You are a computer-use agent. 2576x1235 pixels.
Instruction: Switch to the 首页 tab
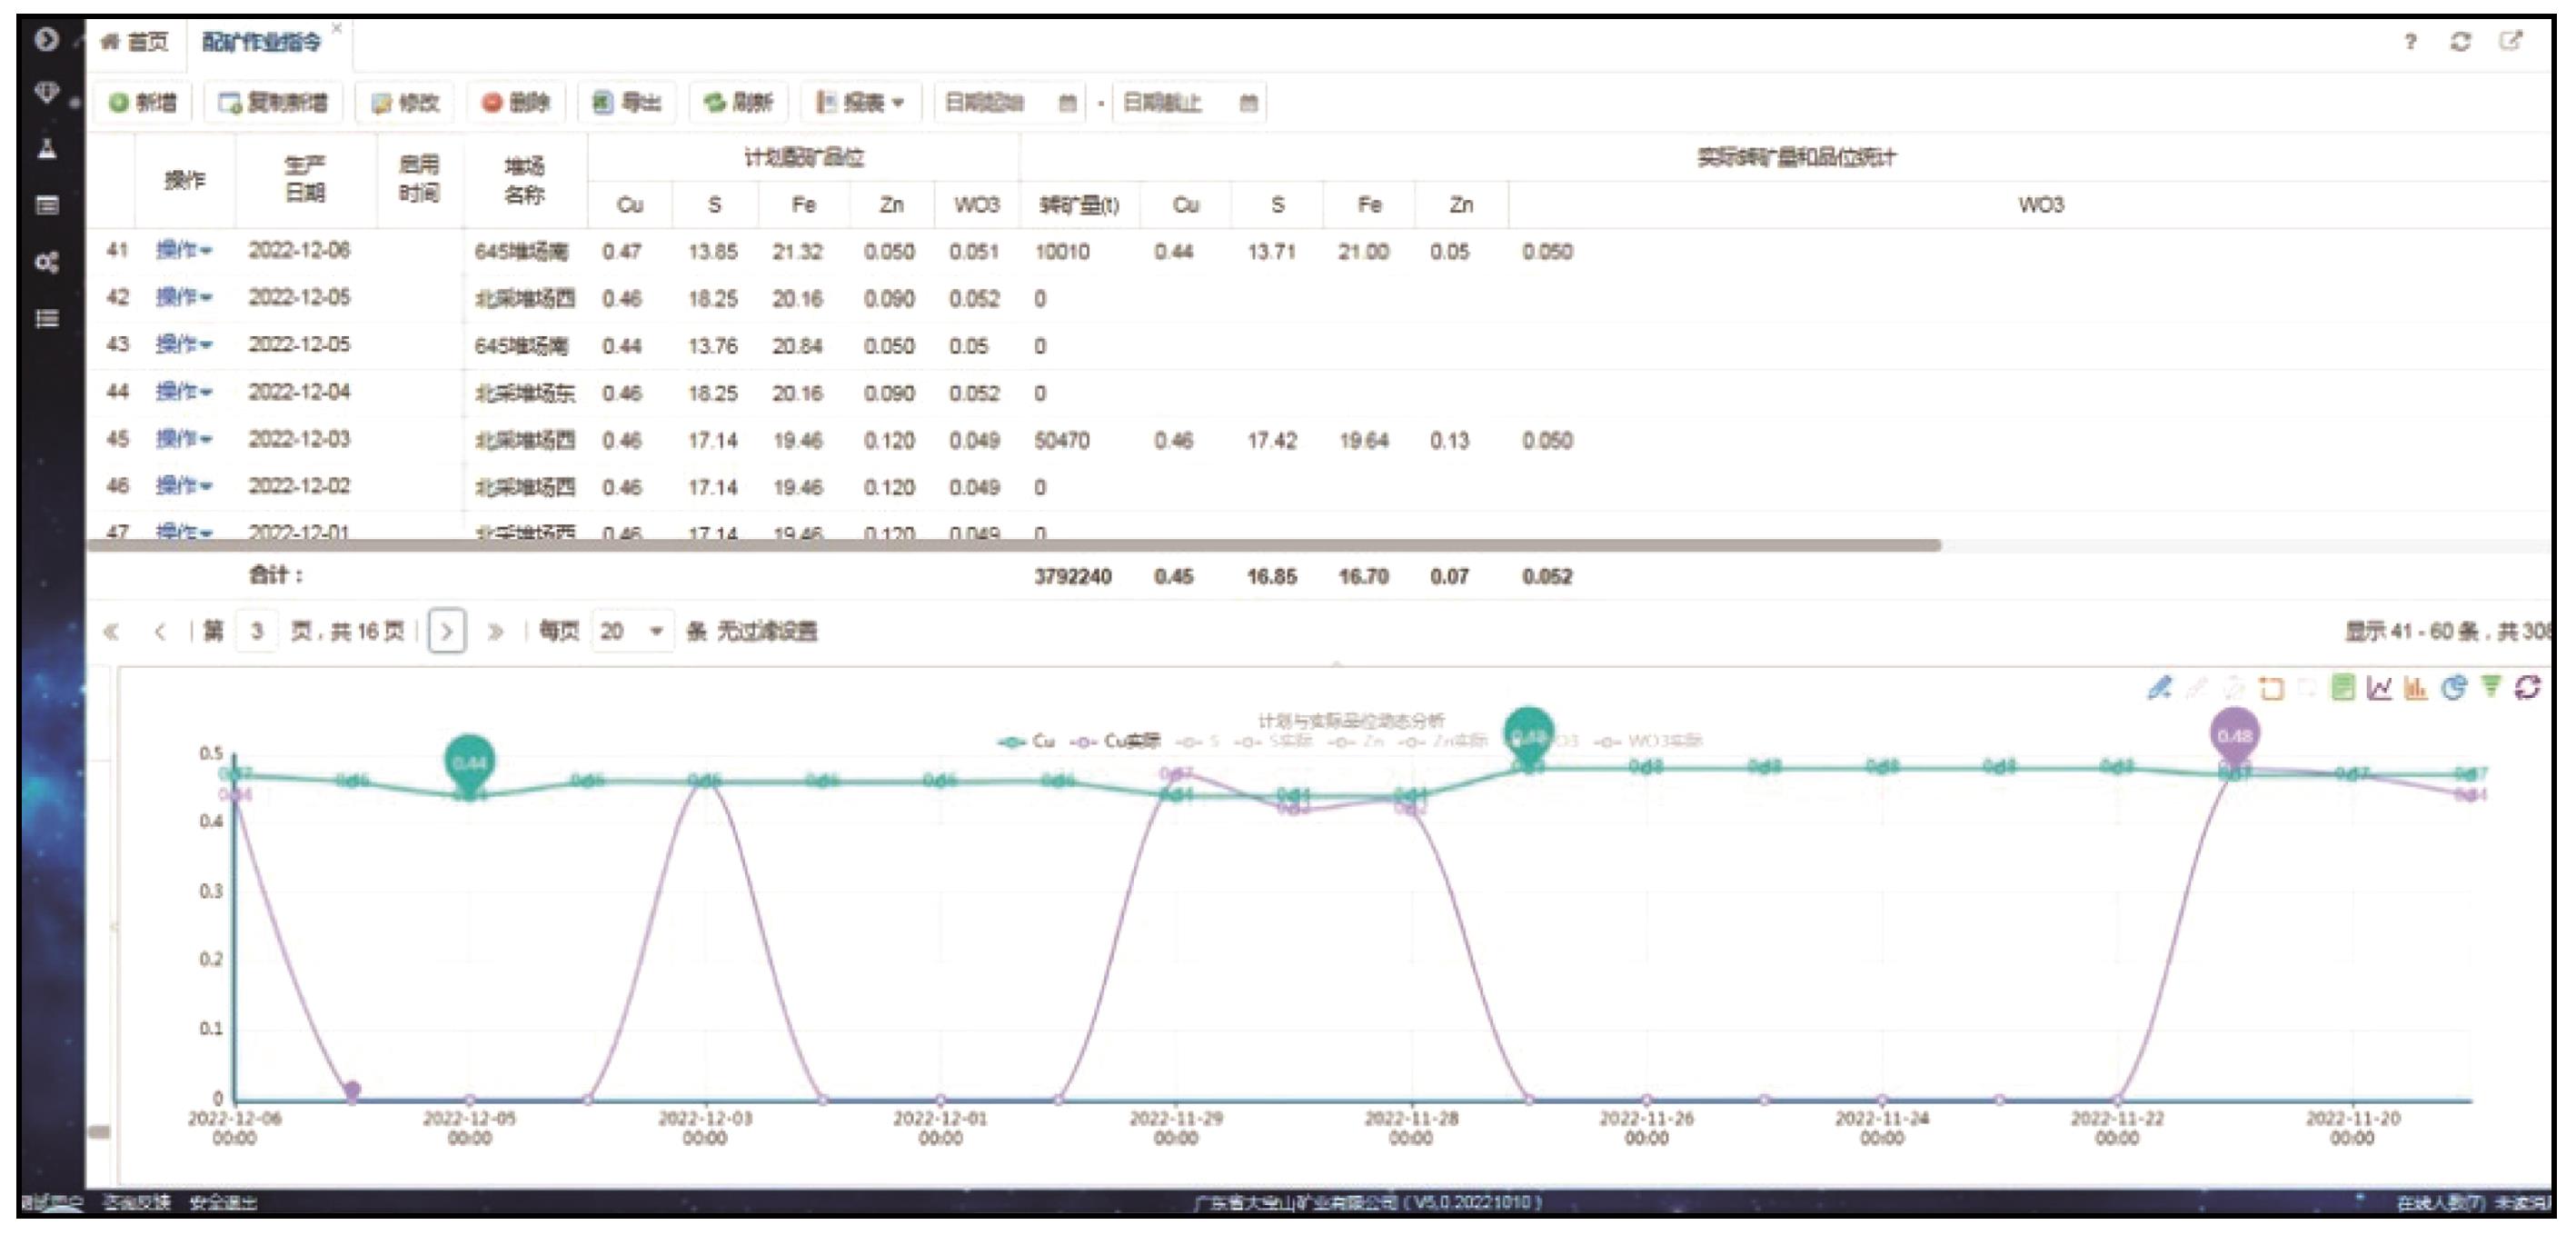pos(136,41)
